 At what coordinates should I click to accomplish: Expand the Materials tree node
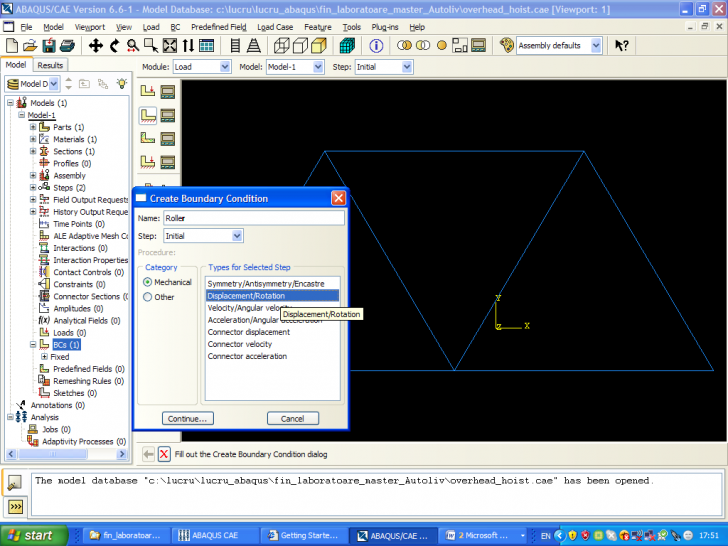point(33,139)
